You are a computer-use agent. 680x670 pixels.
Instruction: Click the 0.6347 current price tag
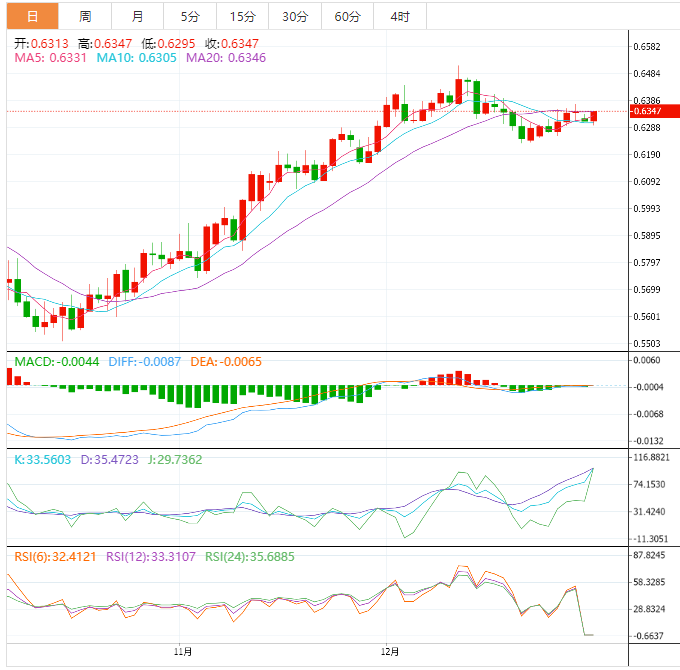click(649, 111)
